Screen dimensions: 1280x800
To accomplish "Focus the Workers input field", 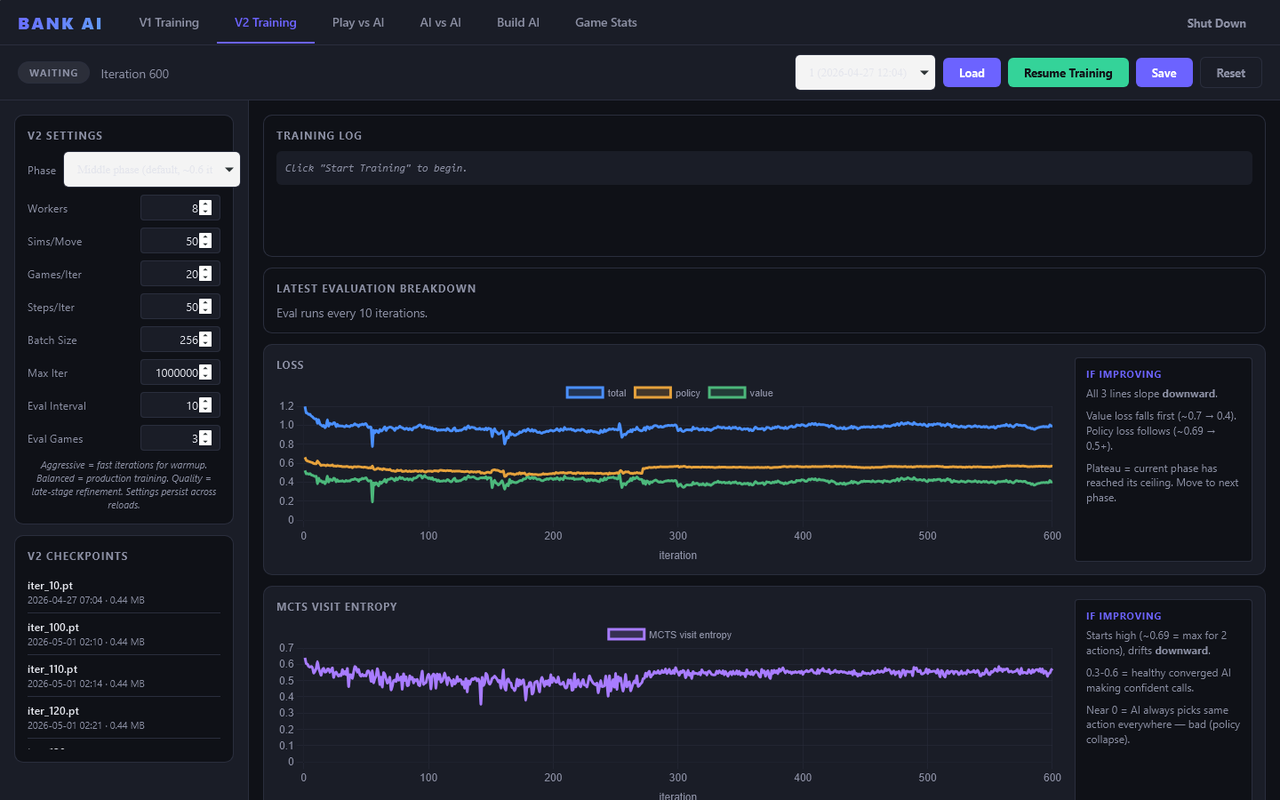I will pos(180,208).
